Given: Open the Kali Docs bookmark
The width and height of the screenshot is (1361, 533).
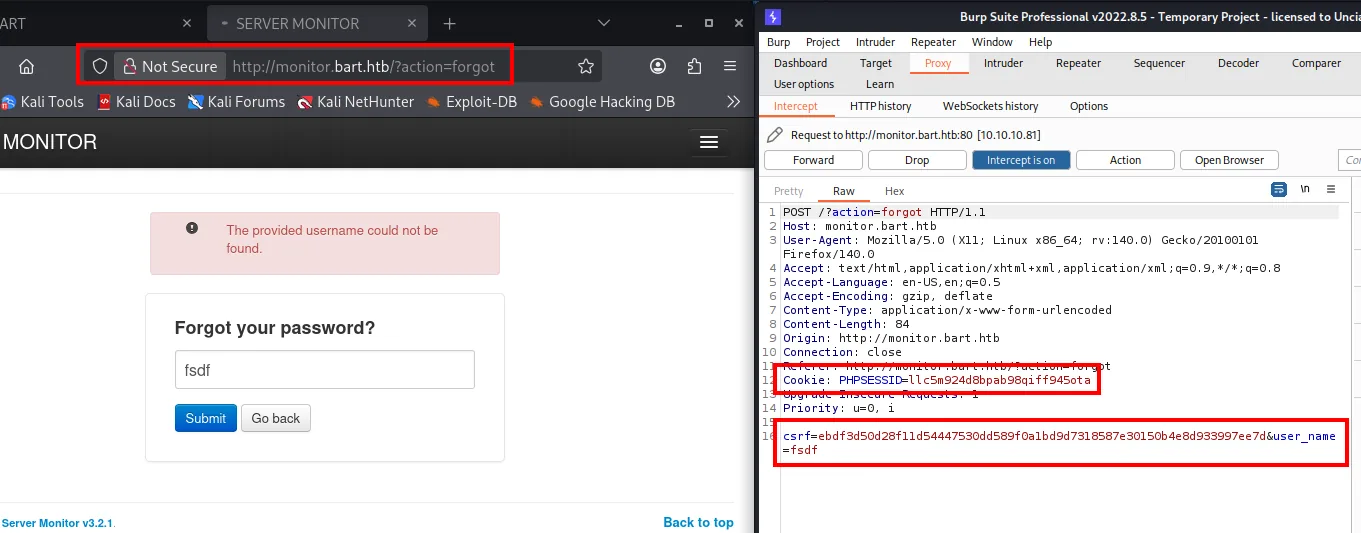Looking at the screenshot, I should click(x=136, y=101).
